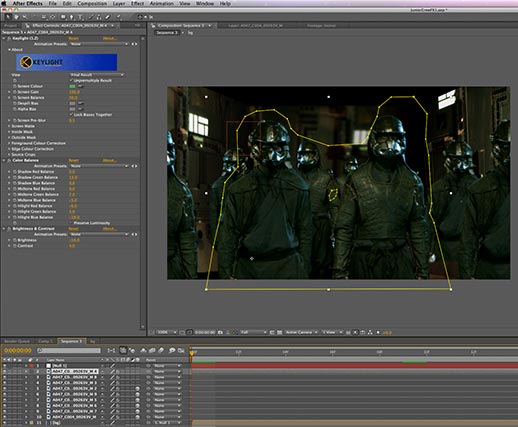518x427 pixels.
Task: Open the Animation menu
Action: pos(162,3)
